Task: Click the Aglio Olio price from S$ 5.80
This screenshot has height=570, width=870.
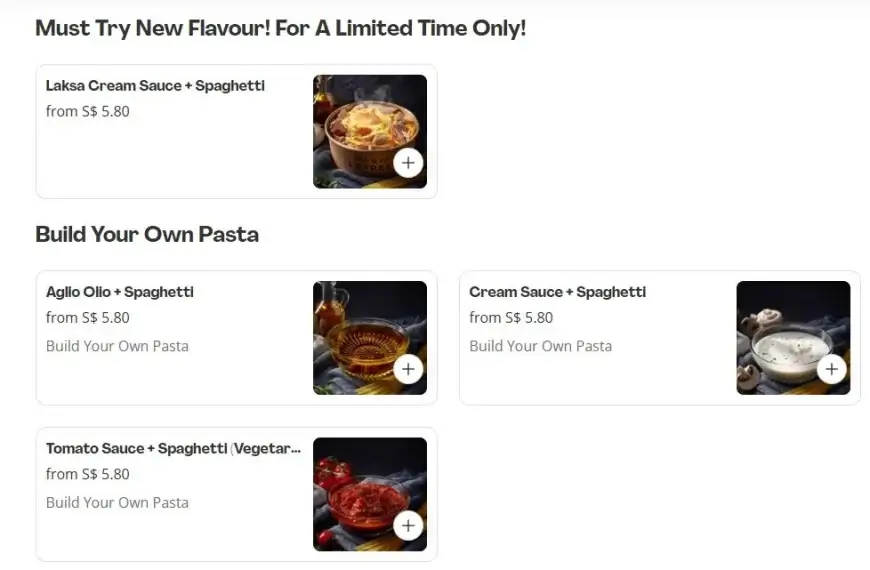Action: (88, 318)
